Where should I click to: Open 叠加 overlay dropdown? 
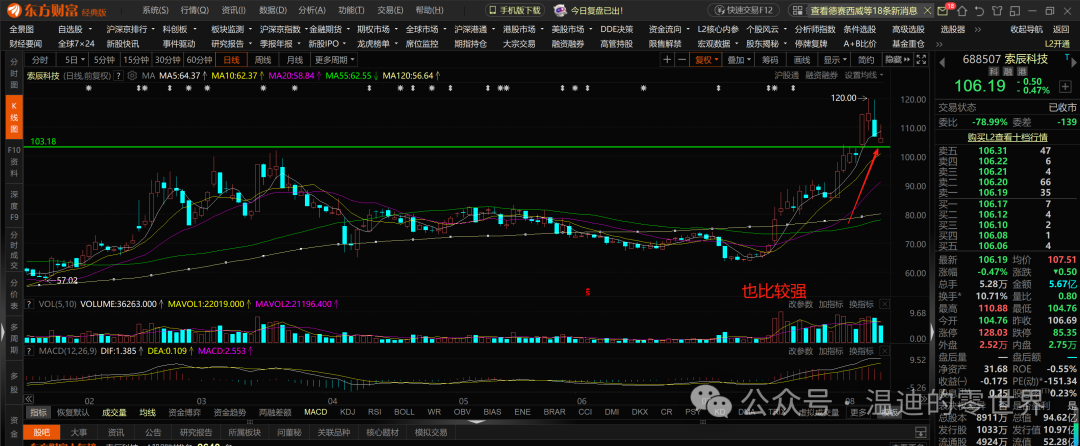point(740,60)
